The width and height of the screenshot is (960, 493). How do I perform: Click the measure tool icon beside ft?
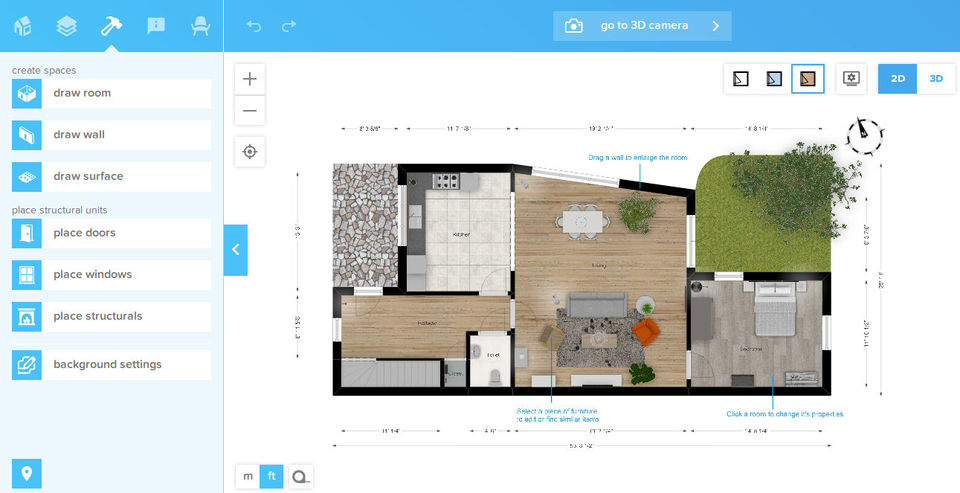pyautogui.click(x=301, y=476)
